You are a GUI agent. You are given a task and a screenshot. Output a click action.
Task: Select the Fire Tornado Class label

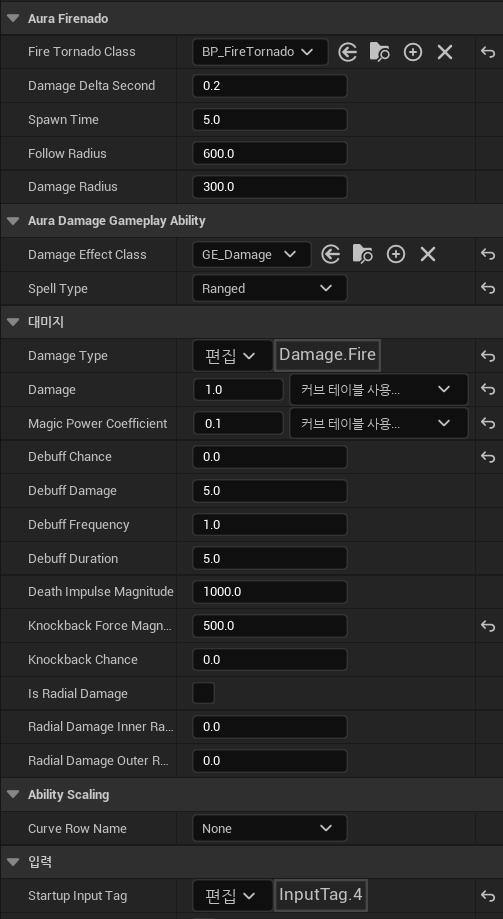point(81,52)
